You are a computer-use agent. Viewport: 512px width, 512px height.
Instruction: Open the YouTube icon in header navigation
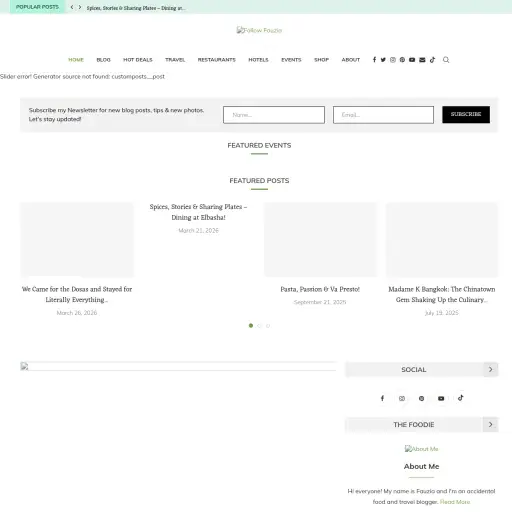click(412, 60)
